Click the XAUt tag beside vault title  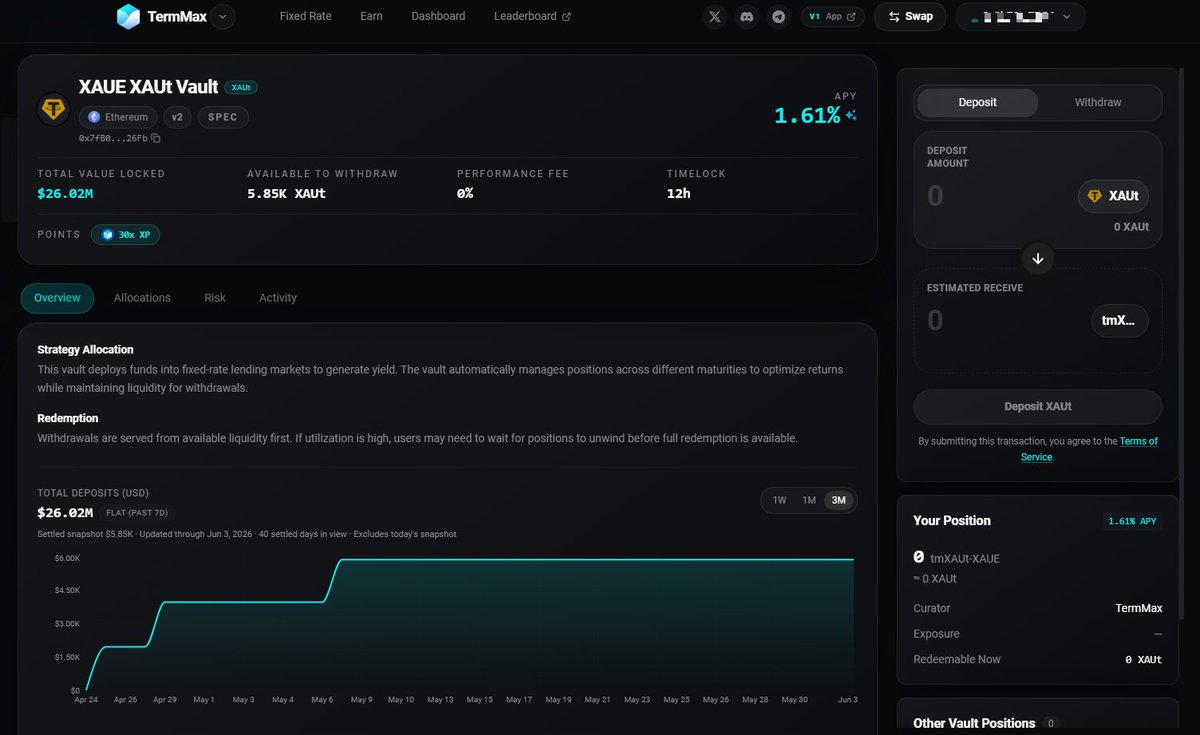click(241, 88)
